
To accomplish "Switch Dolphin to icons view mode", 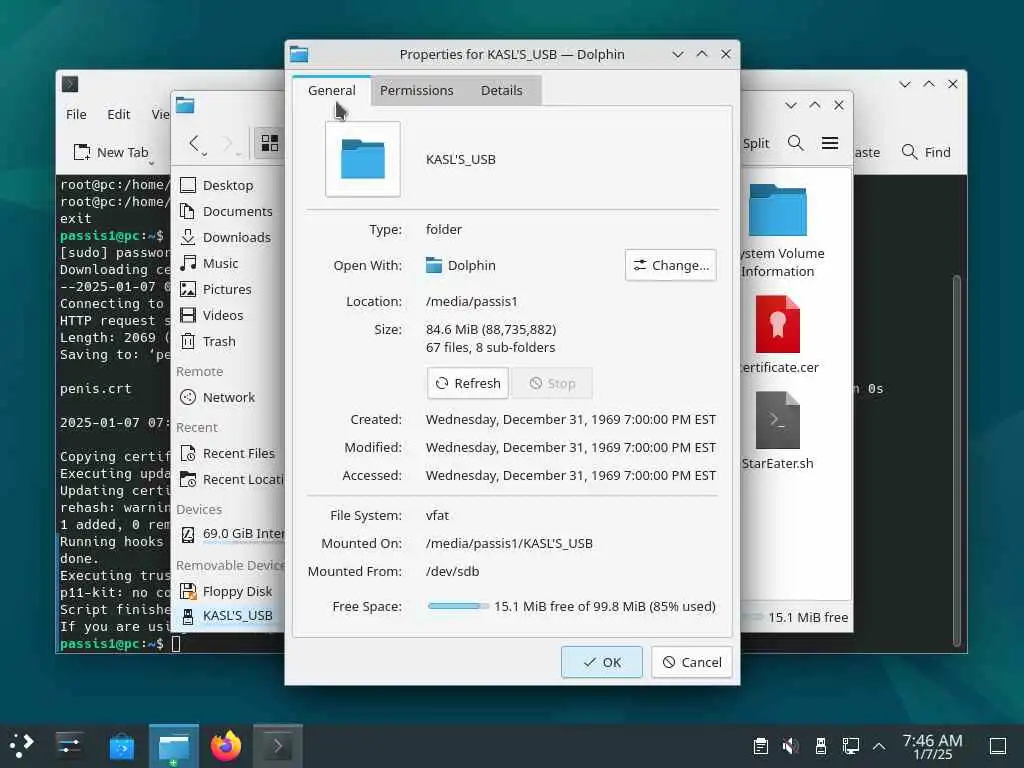I will tap(270, 143).
